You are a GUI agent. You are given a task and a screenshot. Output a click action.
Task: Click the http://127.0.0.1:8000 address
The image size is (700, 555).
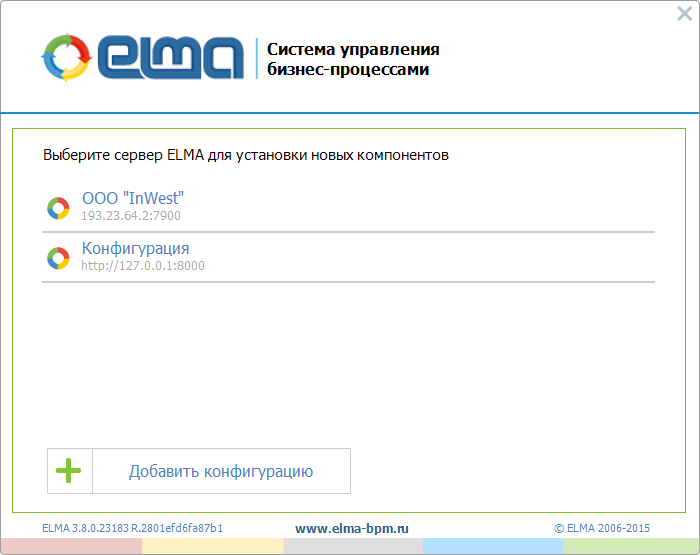click(142, 265)
